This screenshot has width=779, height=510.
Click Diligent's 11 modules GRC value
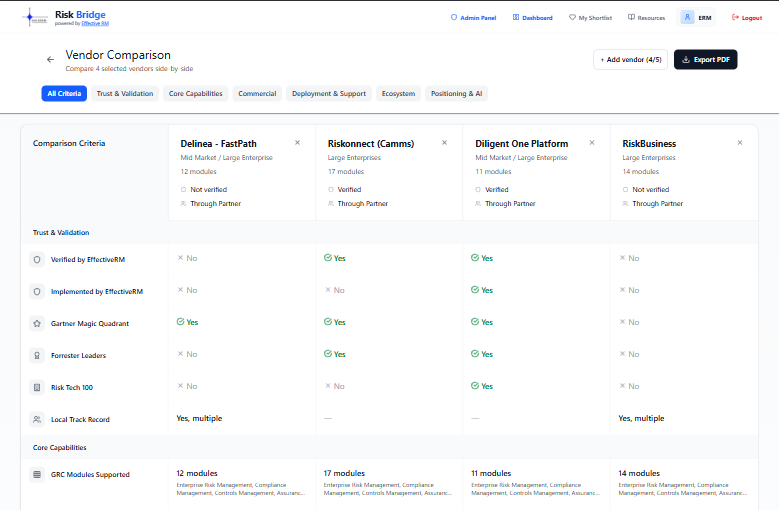pyautogui.click(x=491, y=473)
